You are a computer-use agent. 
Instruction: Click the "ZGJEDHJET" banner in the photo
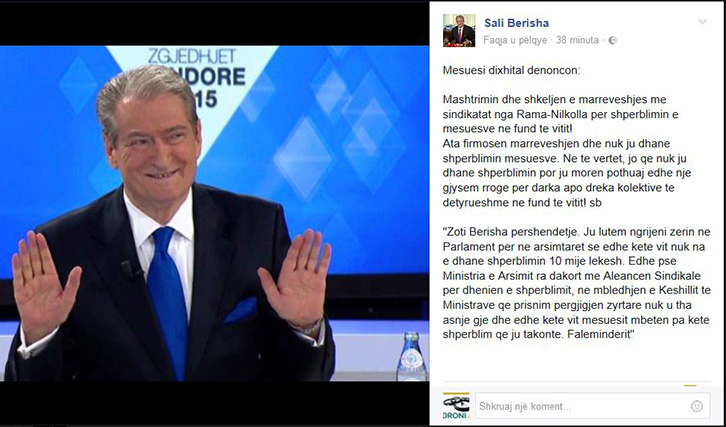pyautogui.click(x=192, y=56)
